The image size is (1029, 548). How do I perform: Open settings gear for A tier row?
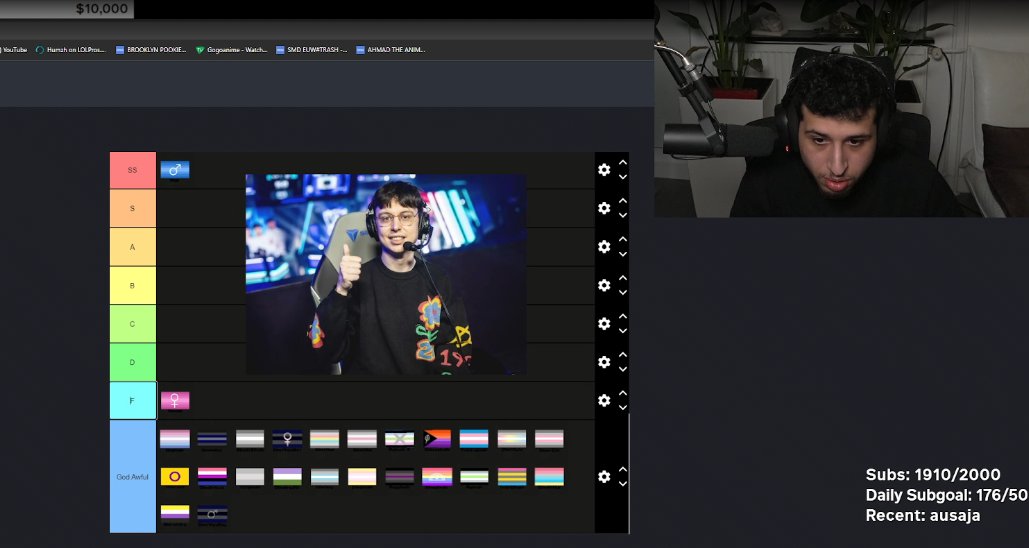[604, 247]
